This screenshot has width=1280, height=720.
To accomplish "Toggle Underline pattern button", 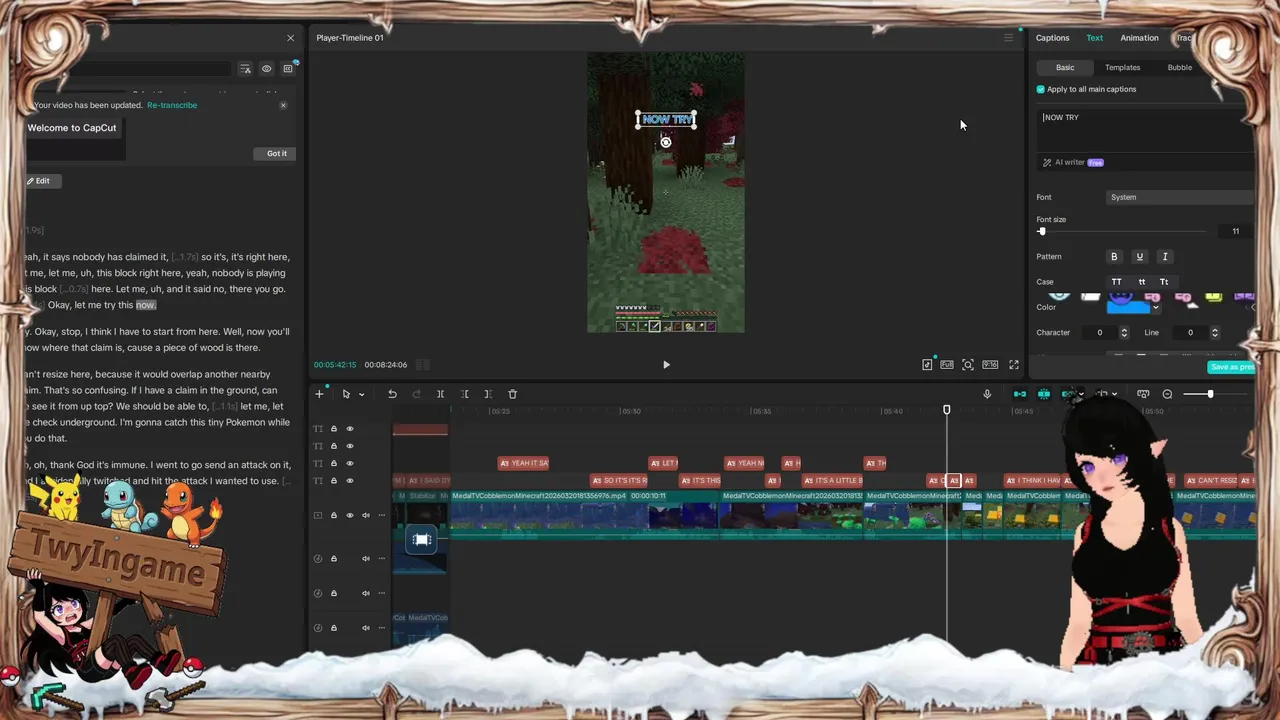I will pos(1139,257).
